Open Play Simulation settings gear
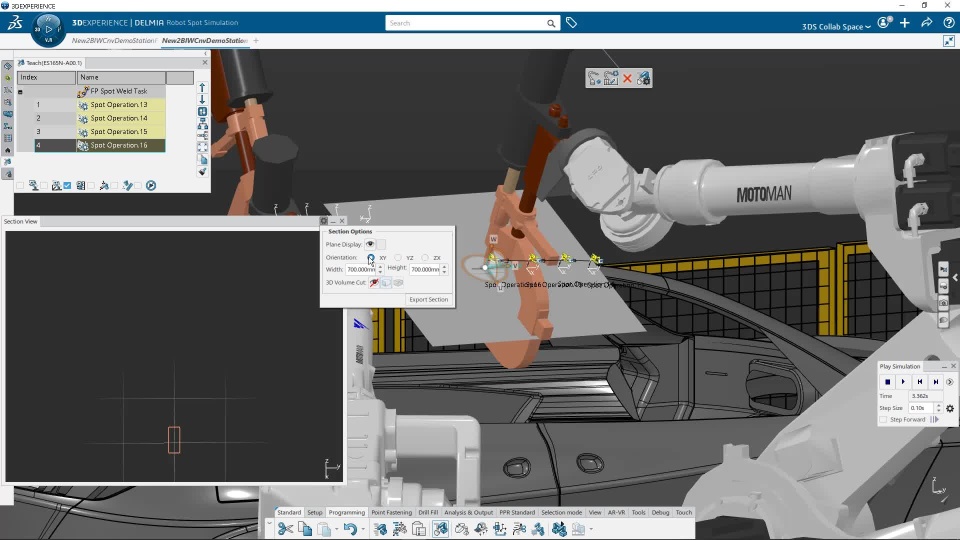 tap(950, 408)
